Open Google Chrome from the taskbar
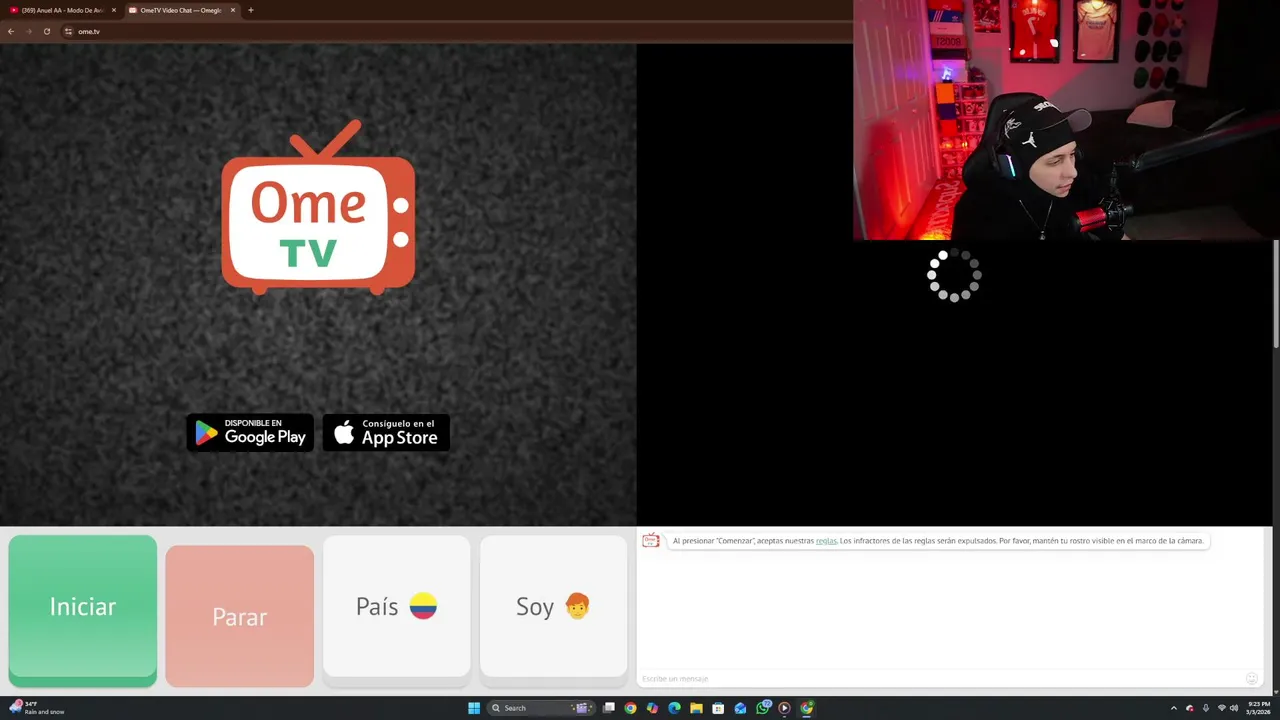Viewport: 1280px width, 720px height. click(630, 708)
